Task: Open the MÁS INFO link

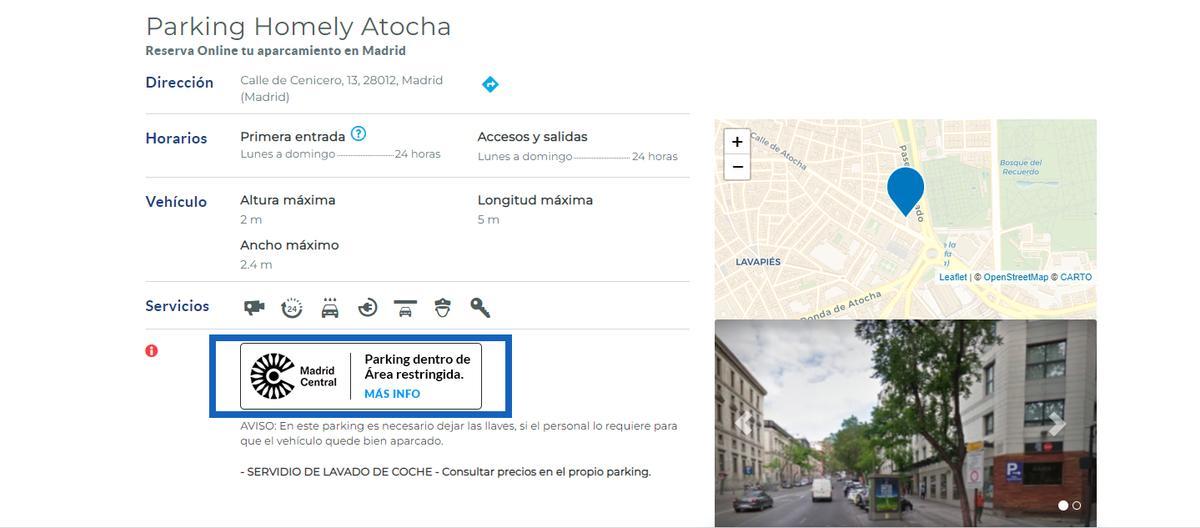Action: [x=392, y=394]
